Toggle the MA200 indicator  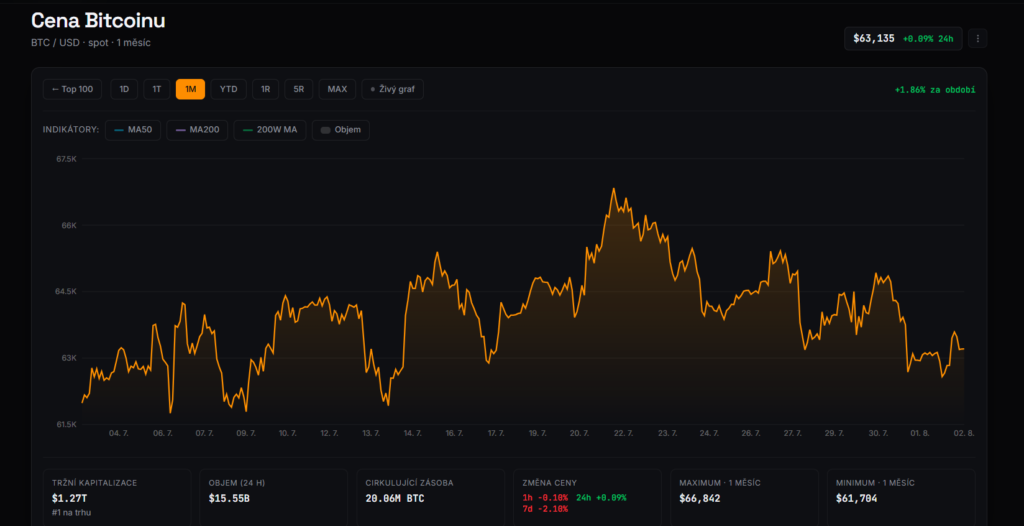click(x=197, y=130)
